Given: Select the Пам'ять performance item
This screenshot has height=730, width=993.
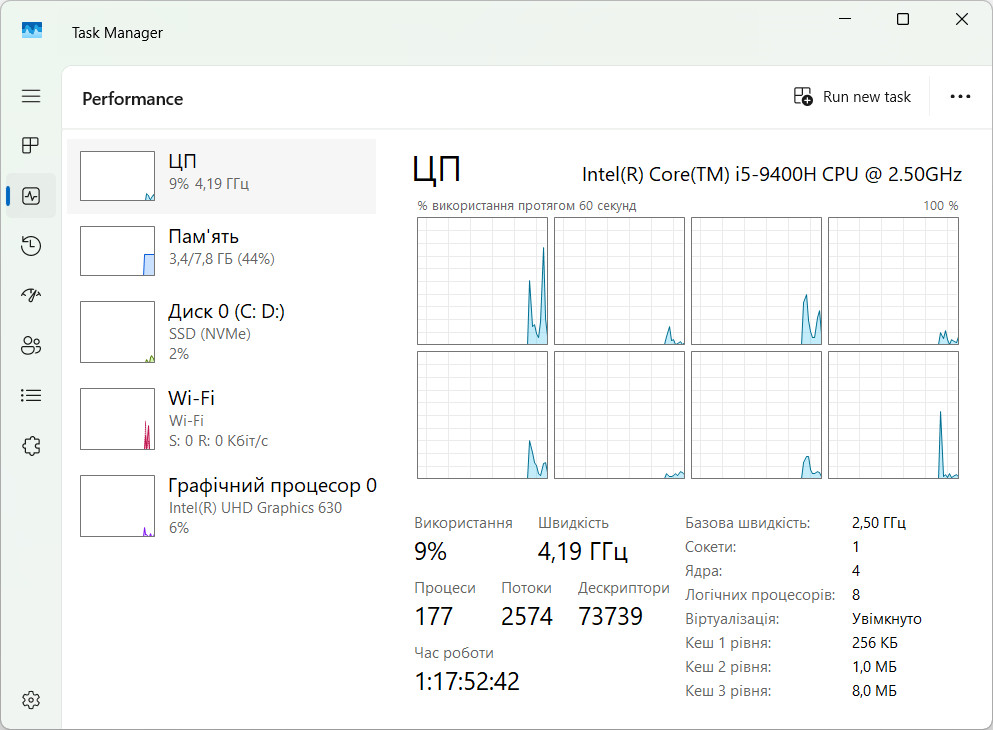Looking at the screenshot, I should [222, 250].
